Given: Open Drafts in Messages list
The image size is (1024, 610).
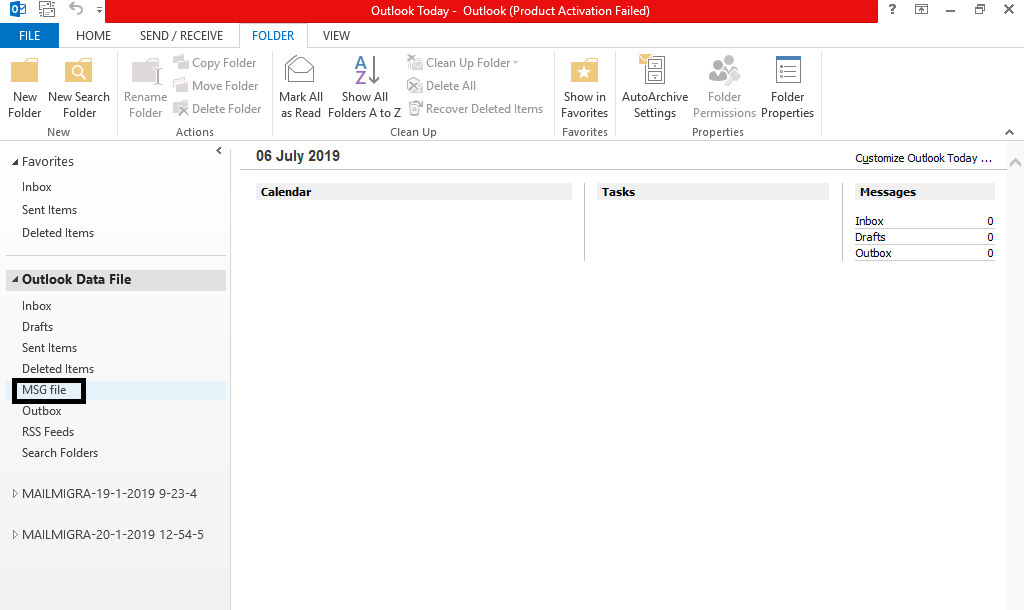Looking at the screenshot, I should tap(871, 237).
